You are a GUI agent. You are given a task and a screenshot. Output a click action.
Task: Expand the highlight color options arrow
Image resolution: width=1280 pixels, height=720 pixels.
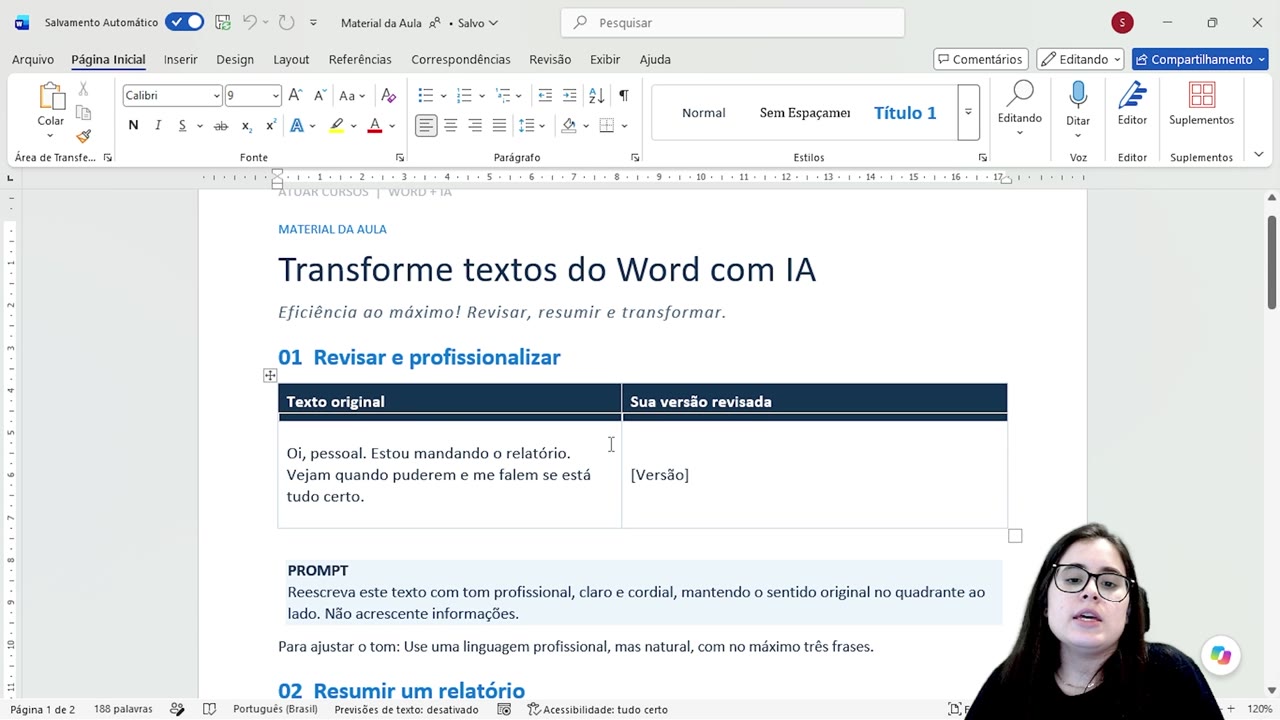click(355, 125)
